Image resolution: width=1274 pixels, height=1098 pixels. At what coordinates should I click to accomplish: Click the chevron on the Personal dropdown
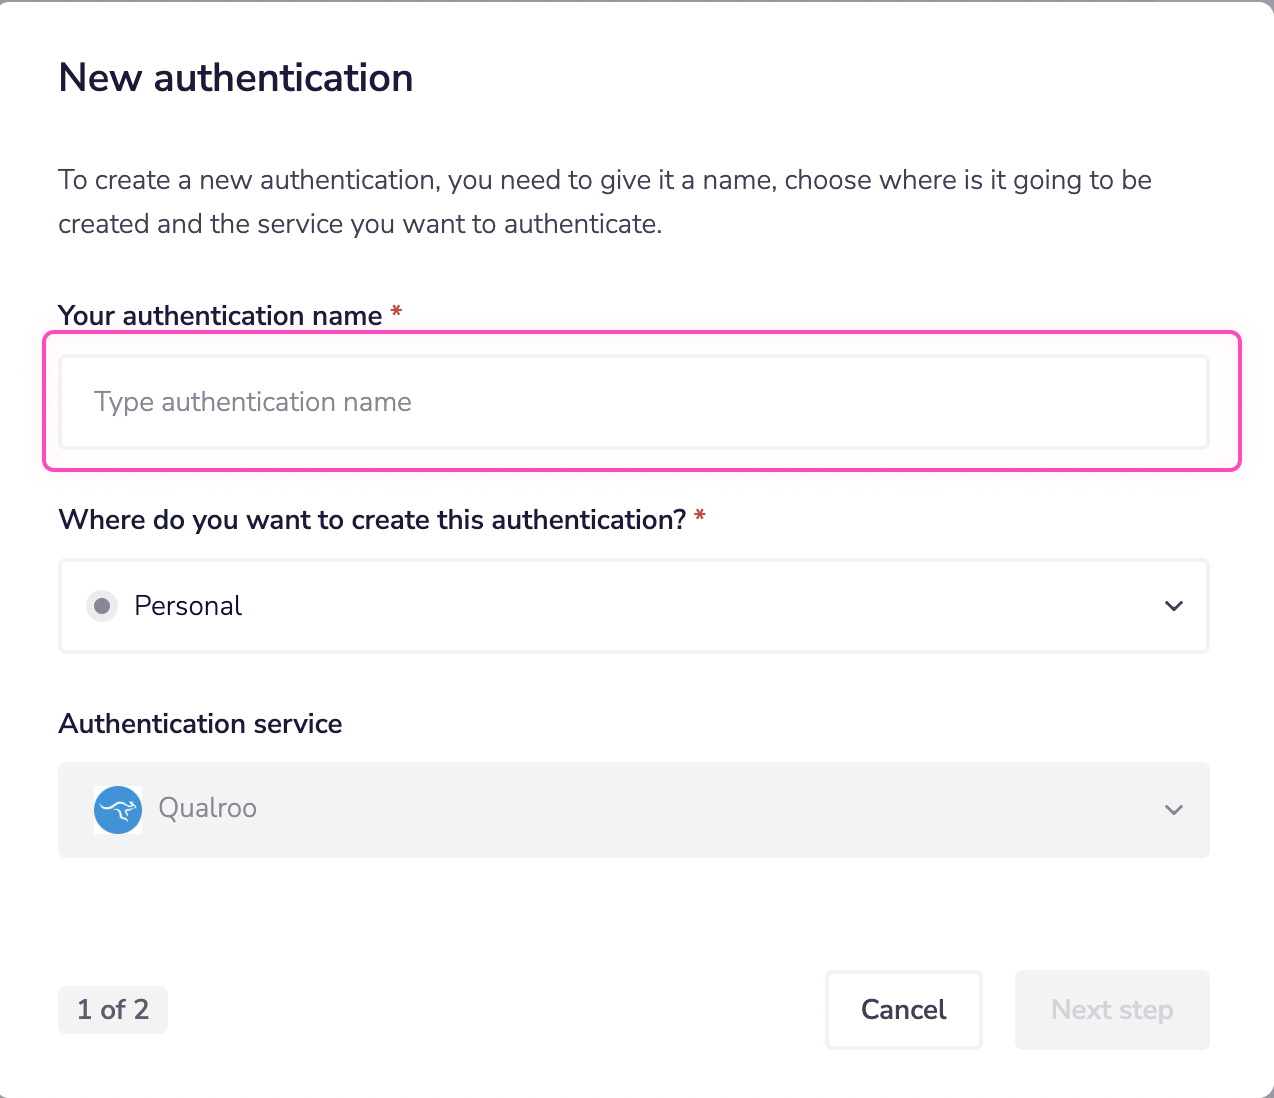point(1173,606)
